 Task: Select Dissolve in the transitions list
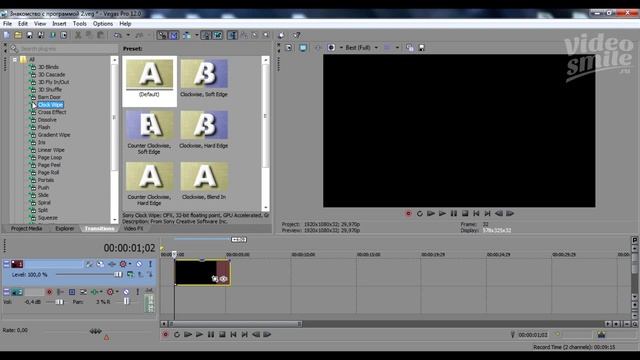tap(47, 120)
